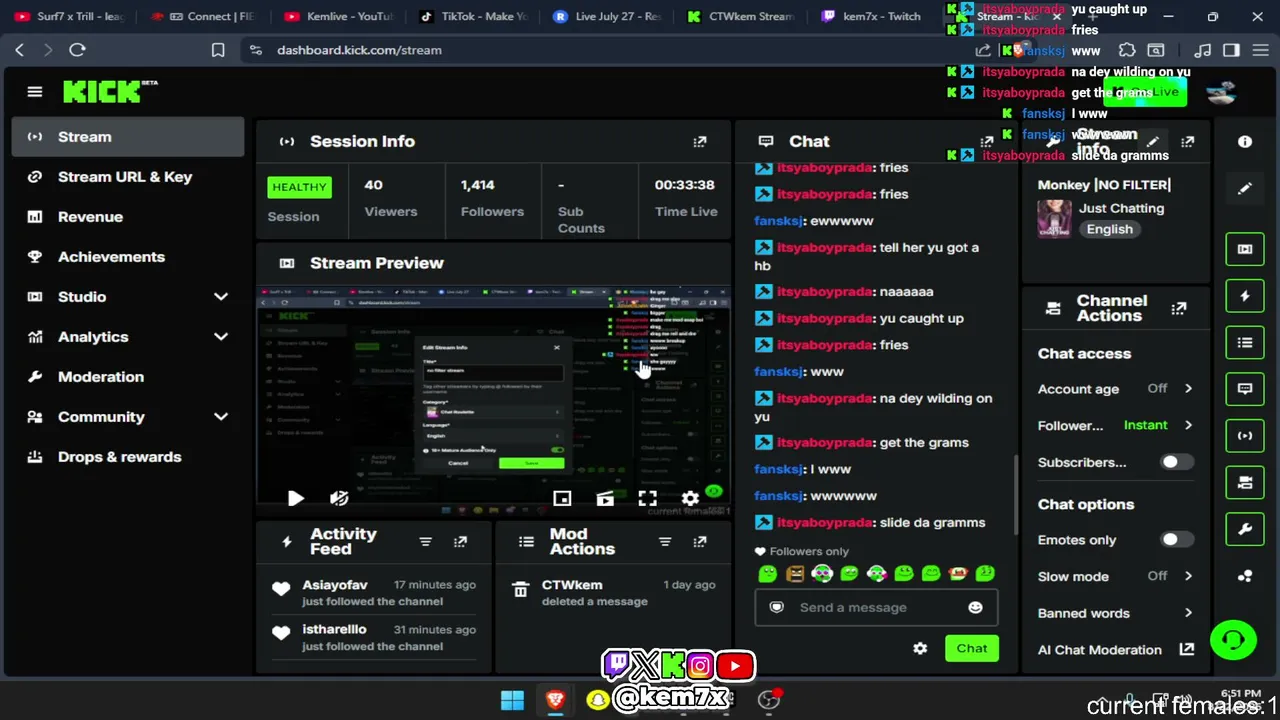The image size is (1280, 720).
Task: Open the Windows Start menu
Action: tap(512, 700)
